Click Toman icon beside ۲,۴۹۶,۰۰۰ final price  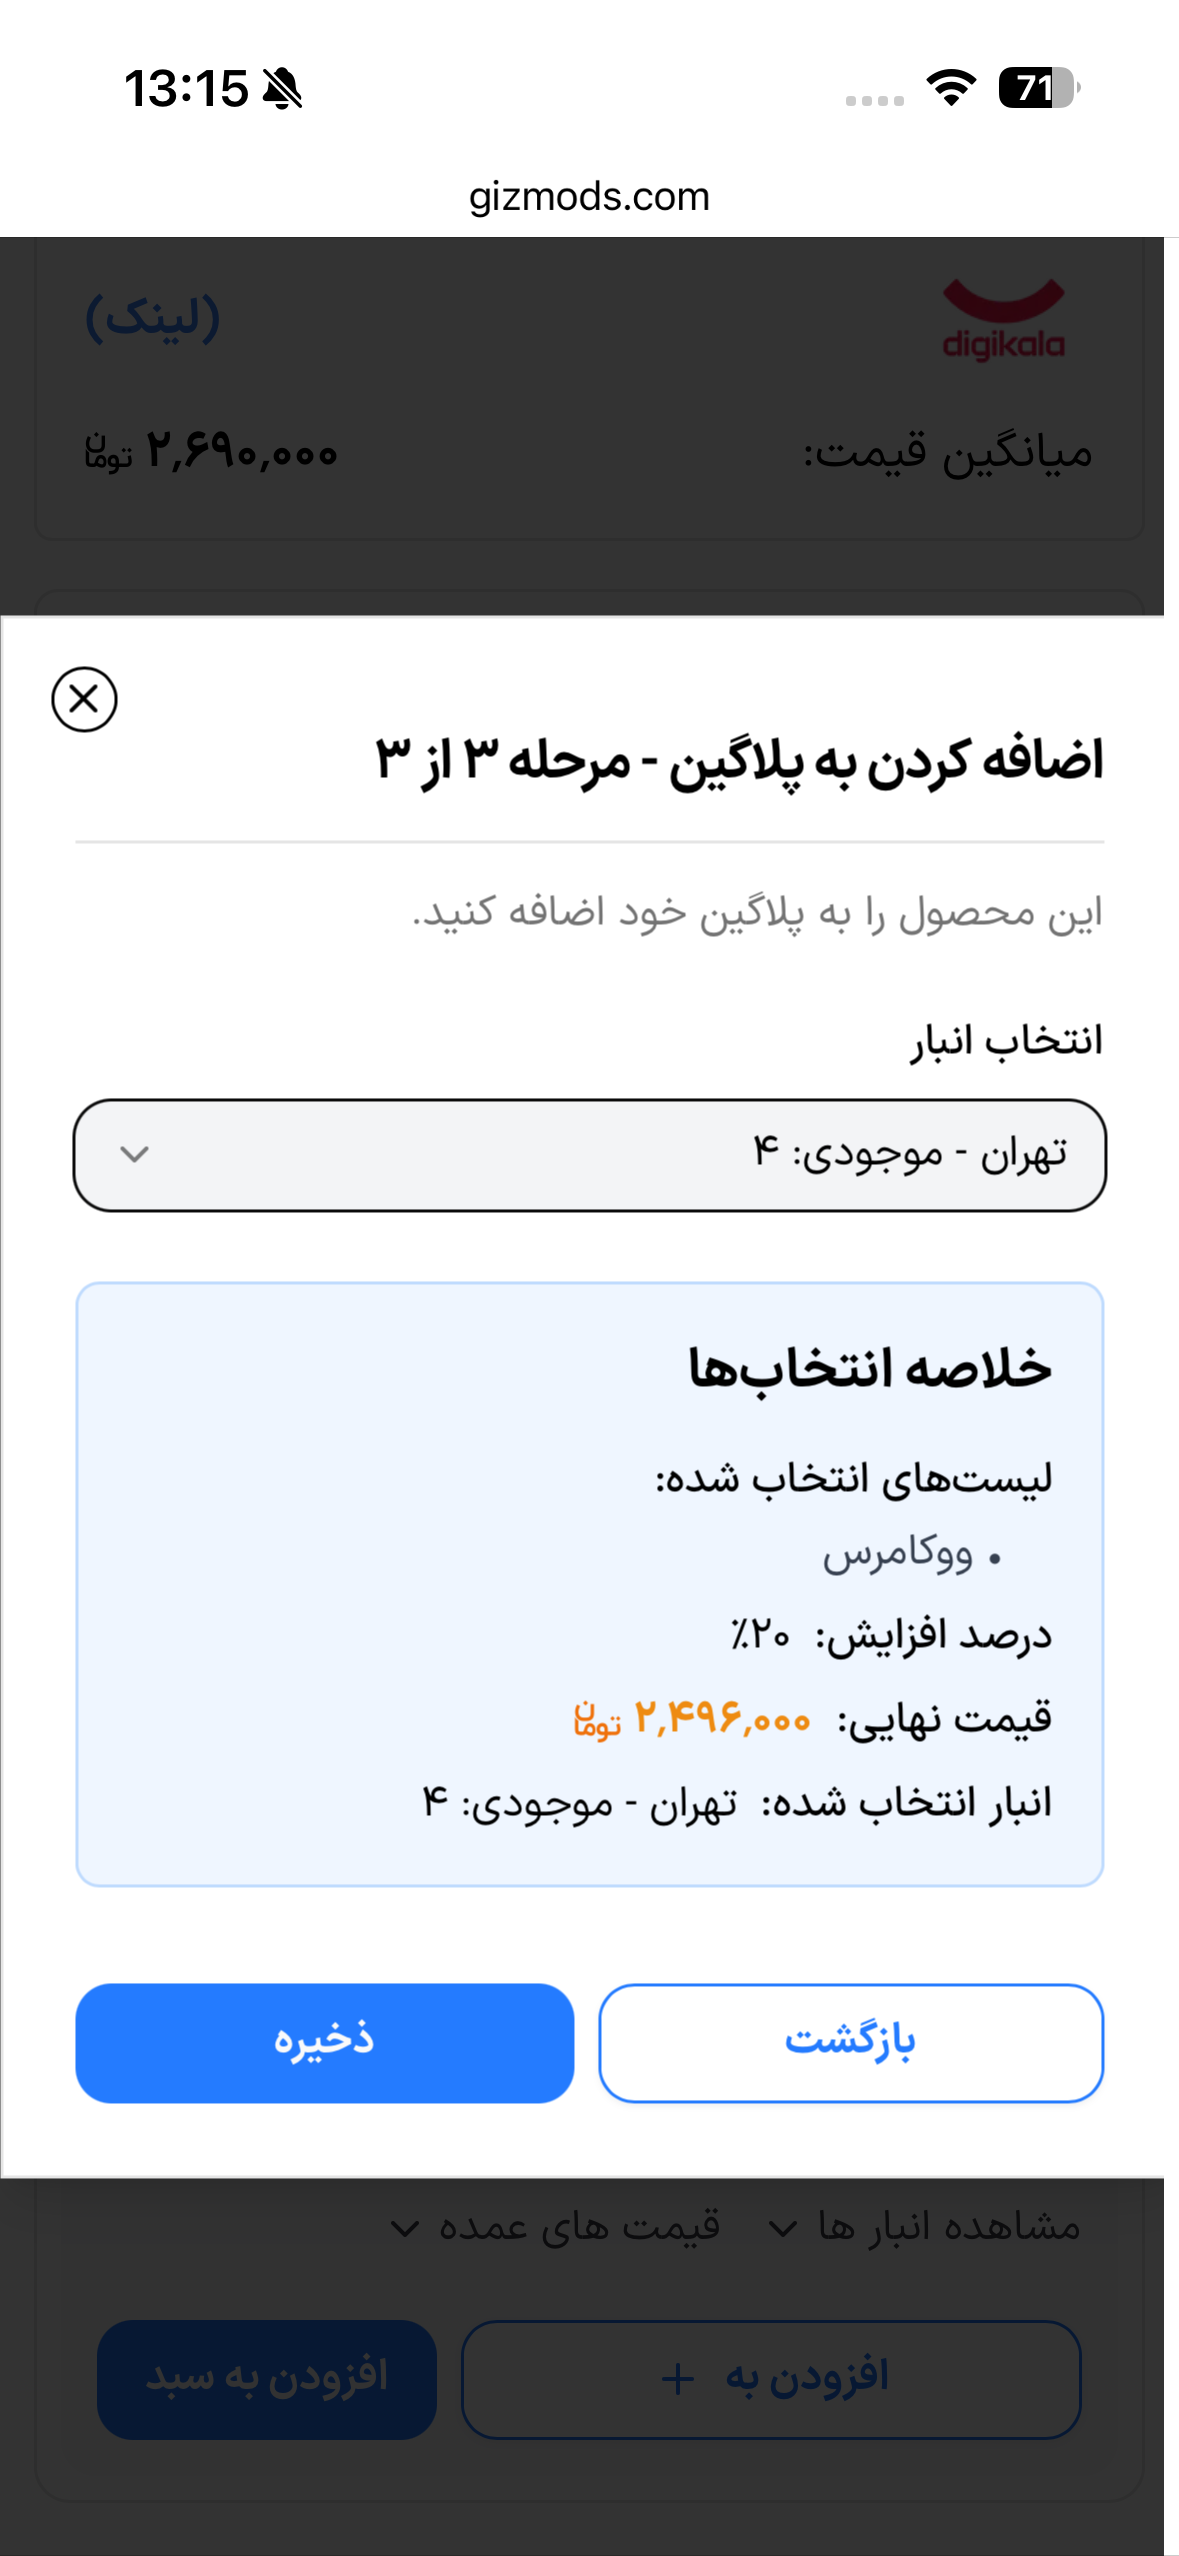598,1720
